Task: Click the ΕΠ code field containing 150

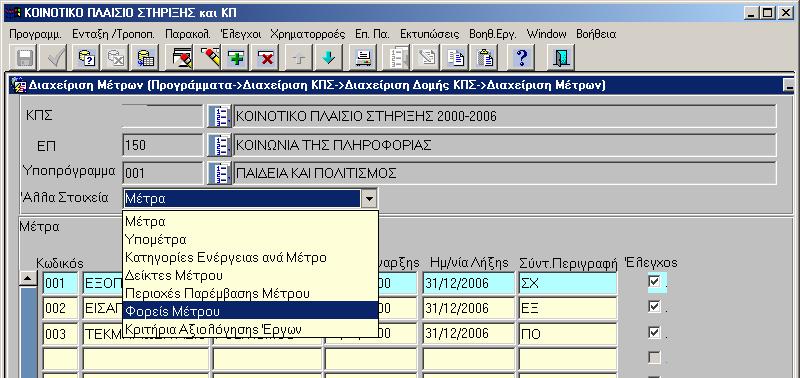Action: 163,145
